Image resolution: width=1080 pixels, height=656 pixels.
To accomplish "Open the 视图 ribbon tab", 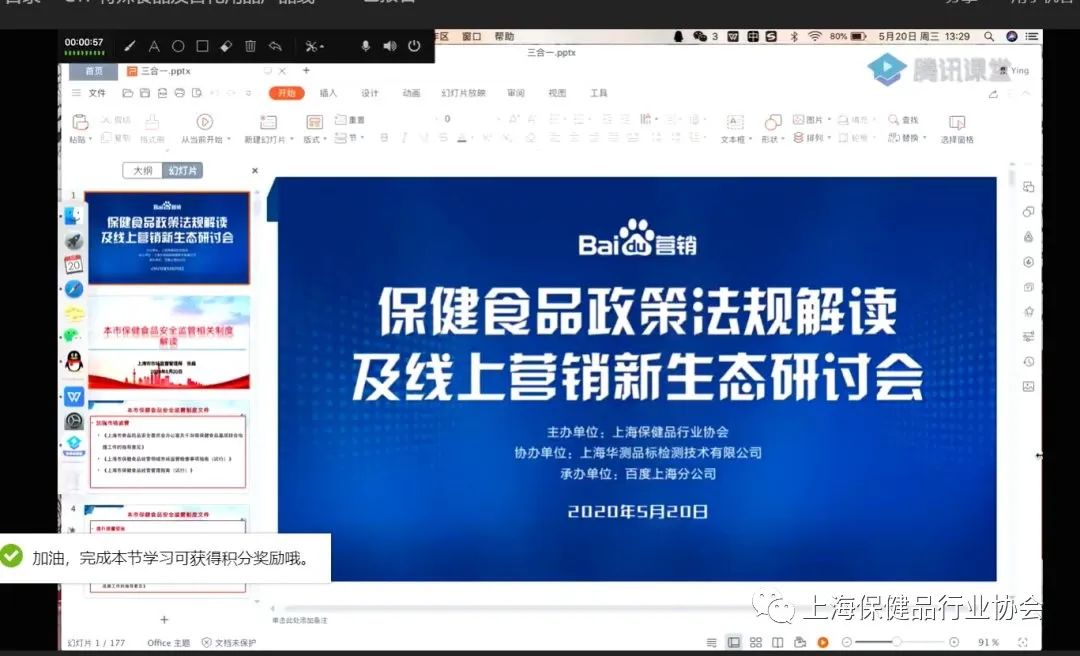I will click(x=557, y=93).
